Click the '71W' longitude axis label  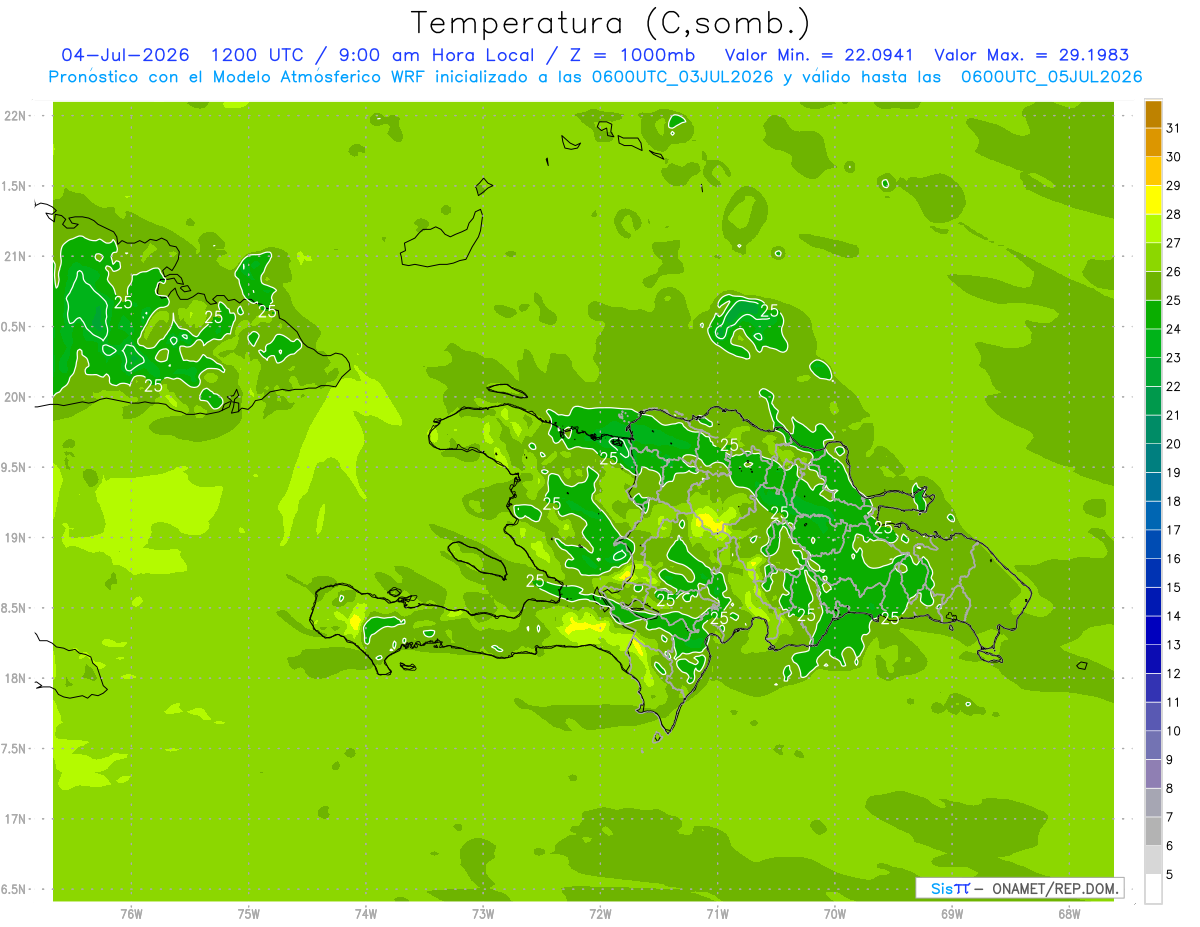tap(717, 914)
